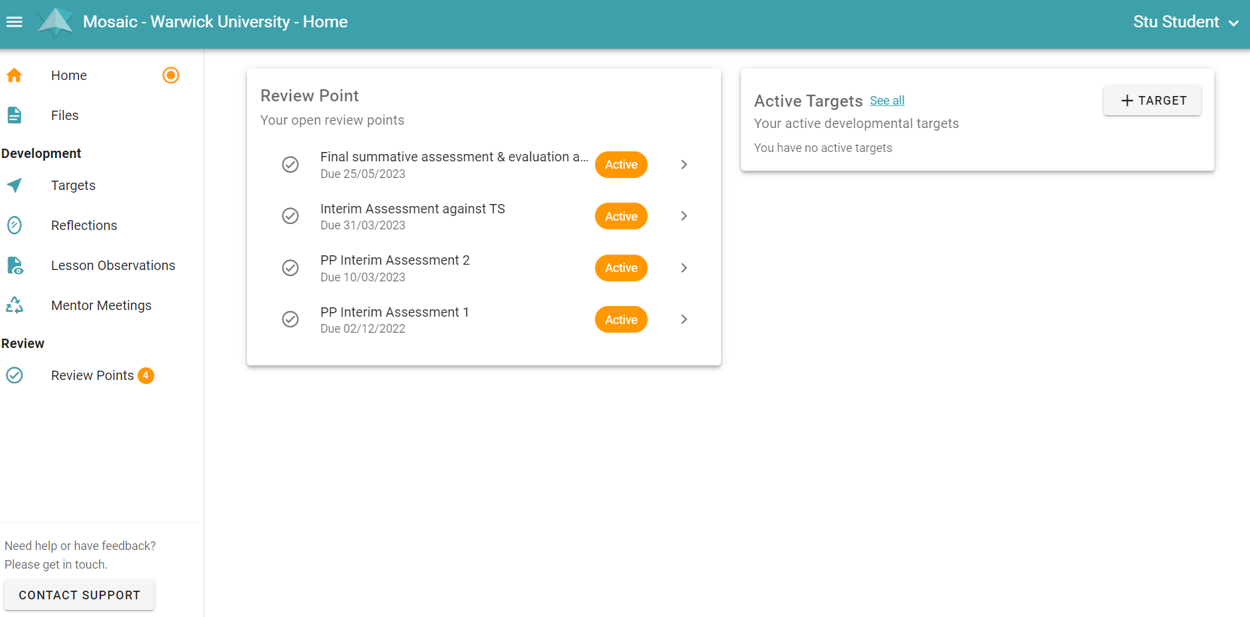This screenshot has height=617, width=1250.
Task: Click the add TARGET button
Action: coord(1152,100)
